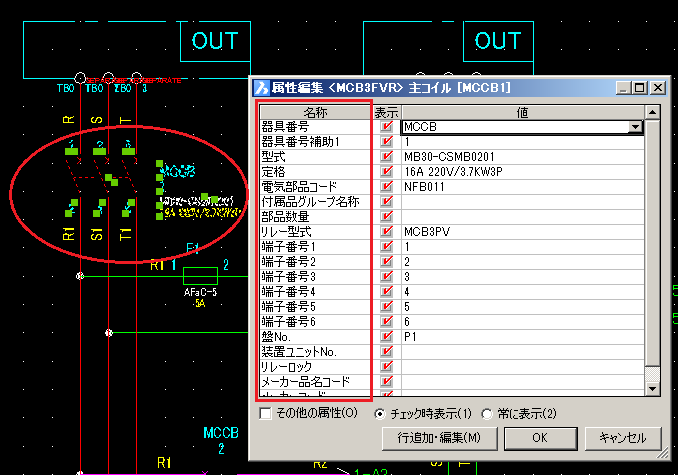Select the 器具番号 name cell
Viewport: 678px width, 475px height.
point(315,127)
